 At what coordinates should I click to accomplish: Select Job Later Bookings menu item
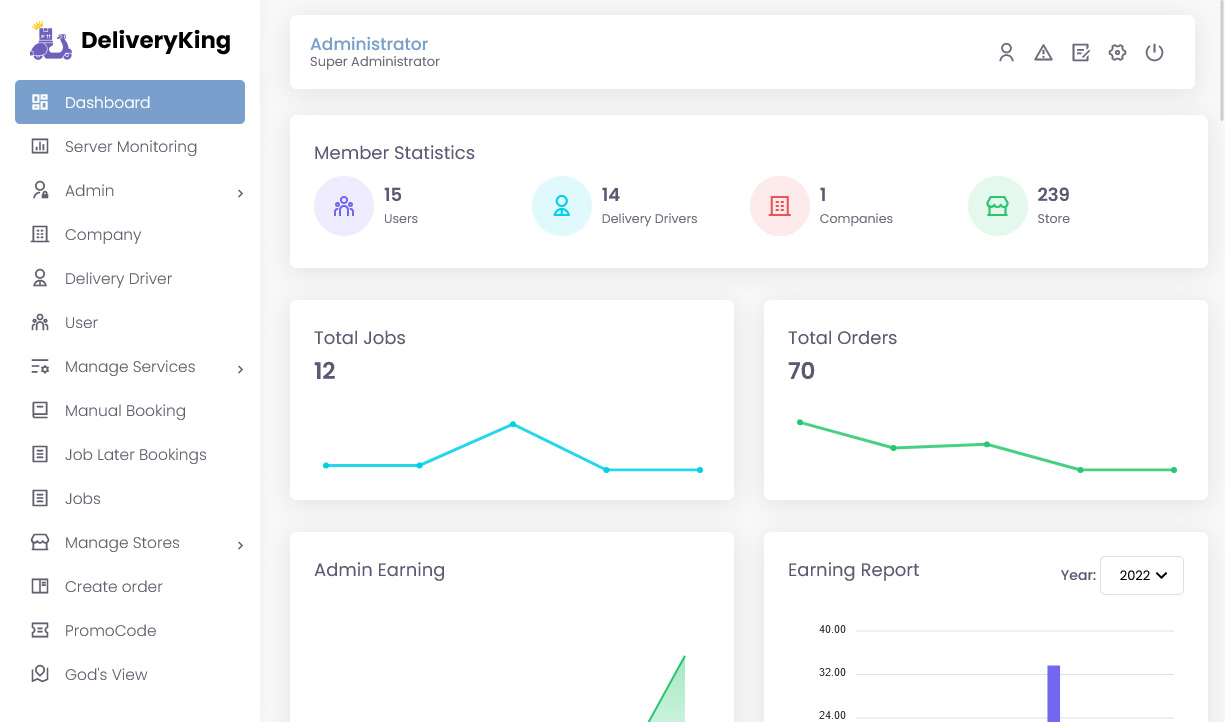click(x=135, y=455)
